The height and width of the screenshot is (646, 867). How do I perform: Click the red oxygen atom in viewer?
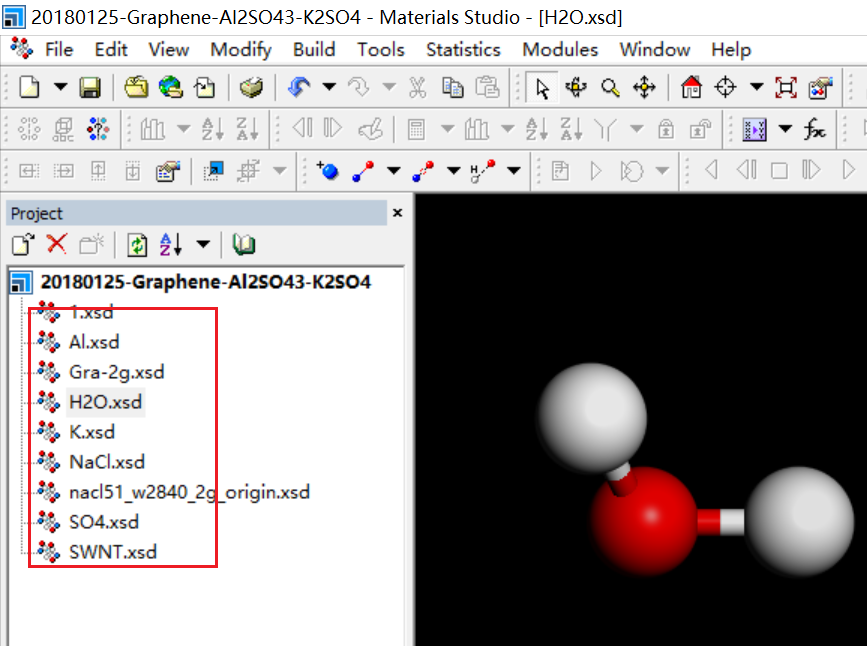[x=644, y=520]
